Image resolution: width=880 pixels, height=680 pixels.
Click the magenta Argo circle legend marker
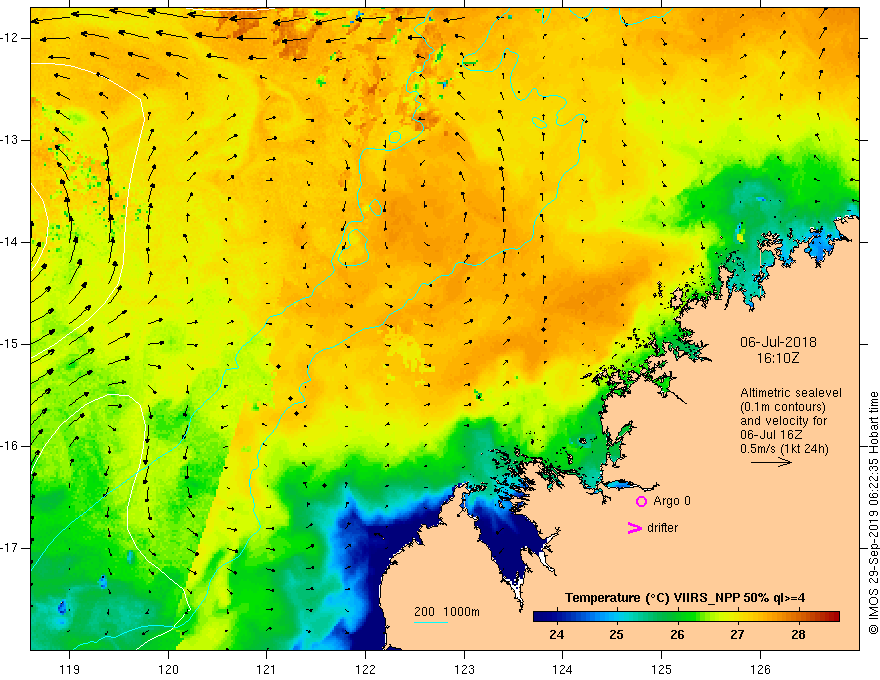pyautogui.click(x=641, y=501)
